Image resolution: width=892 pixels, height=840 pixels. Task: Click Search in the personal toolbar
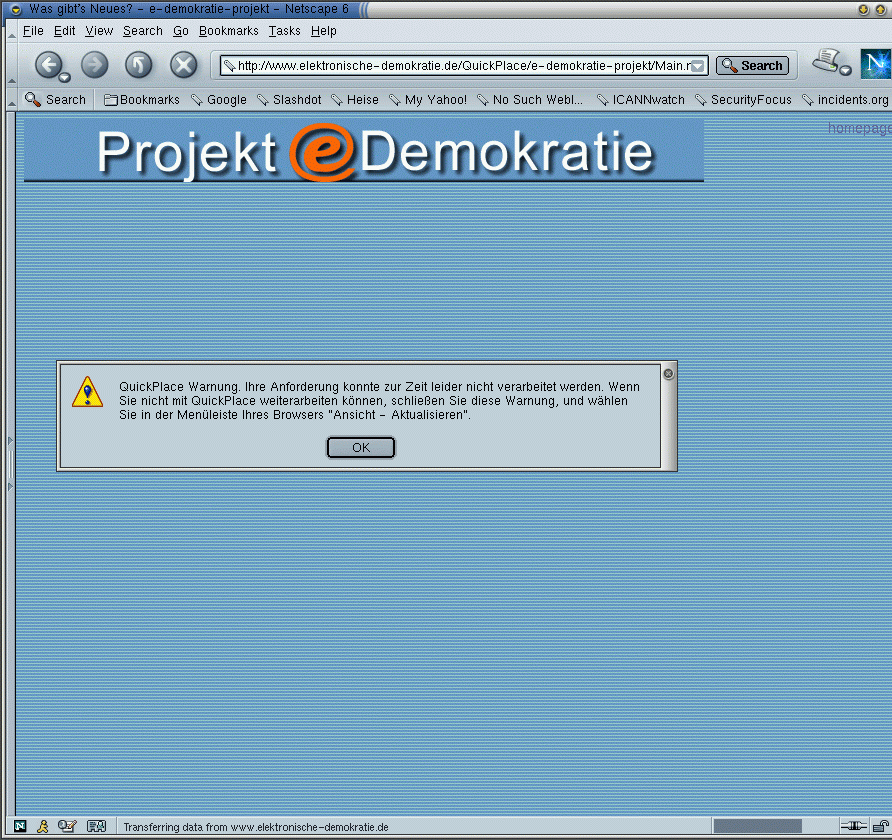[55, 100]
